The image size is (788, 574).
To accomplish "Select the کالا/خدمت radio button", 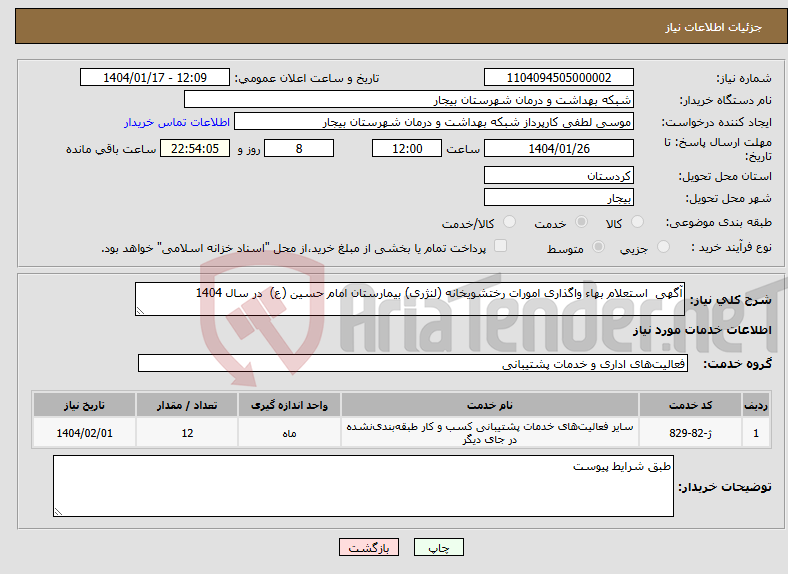I will pyautogui.click(x=510, y=222).
